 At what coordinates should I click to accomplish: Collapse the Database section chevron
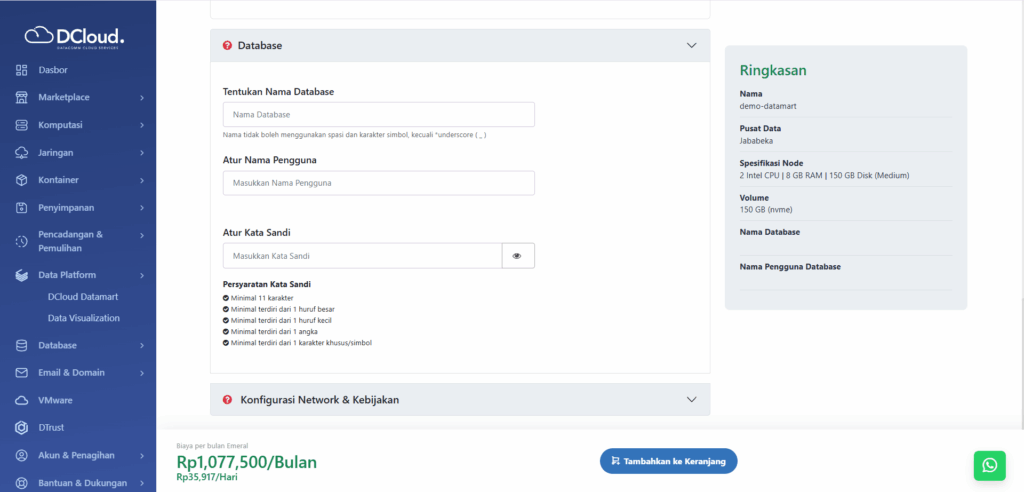(691, 45)
